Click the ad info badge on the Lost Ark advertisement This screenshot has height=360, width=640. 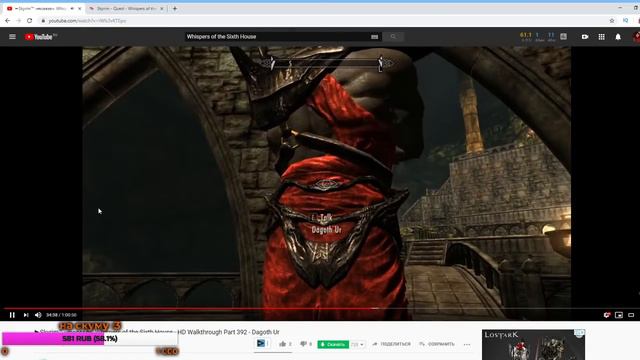pos(580,333)
